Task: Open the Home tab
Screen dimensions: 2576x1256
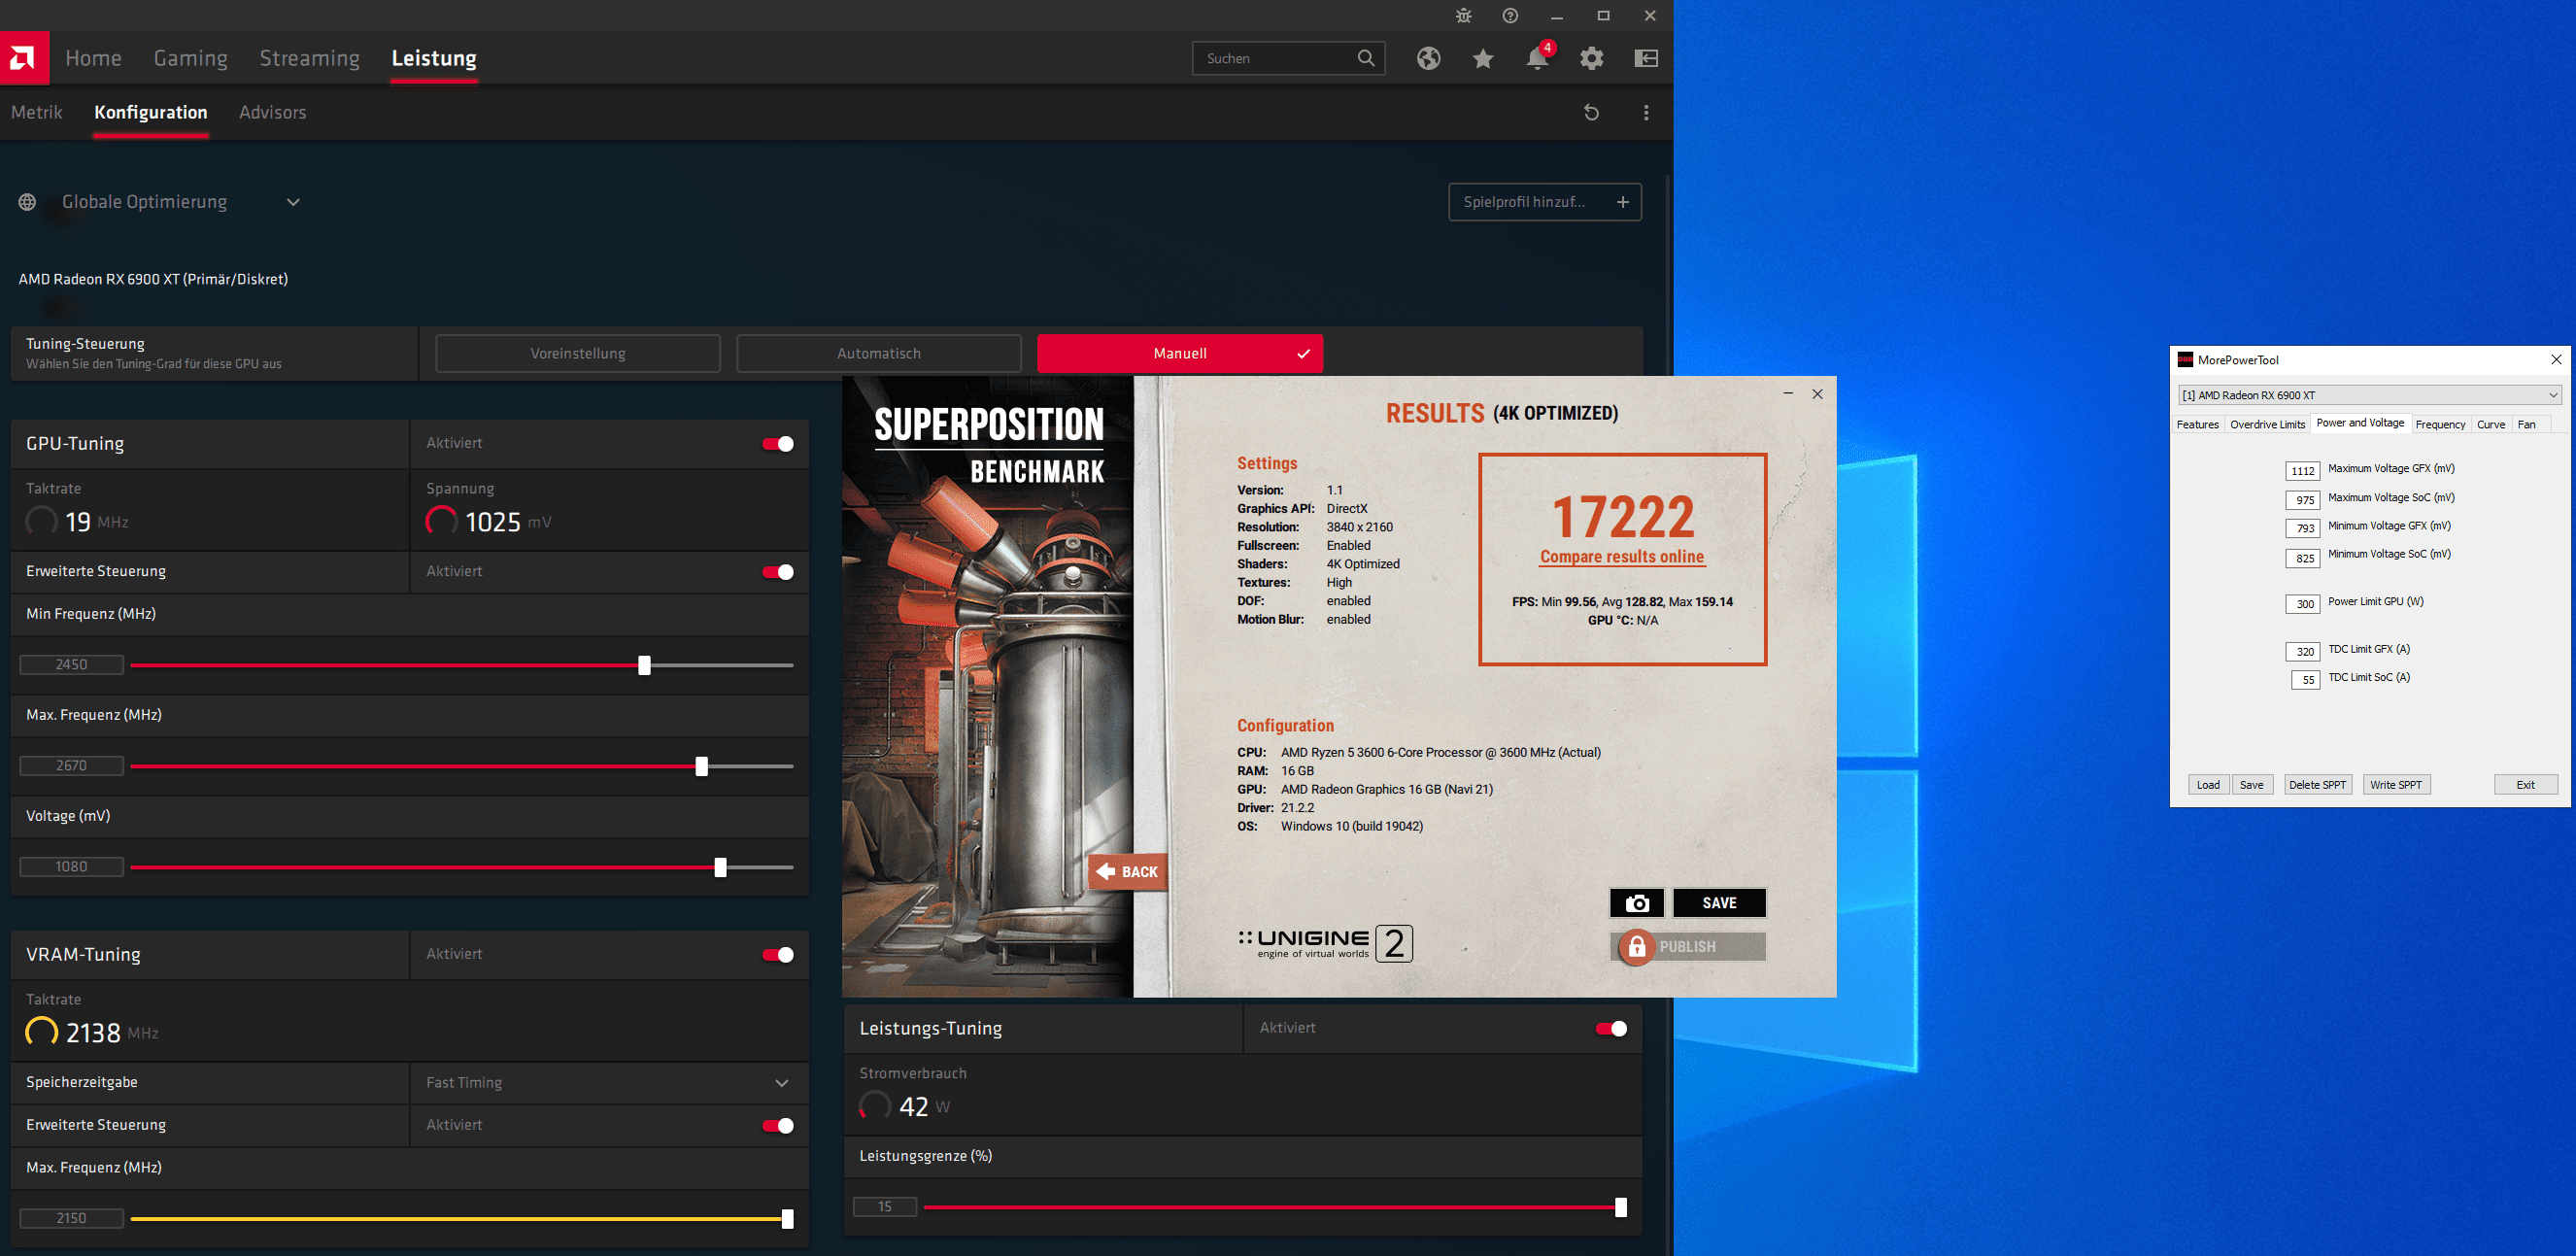Action: click(93, 58)
